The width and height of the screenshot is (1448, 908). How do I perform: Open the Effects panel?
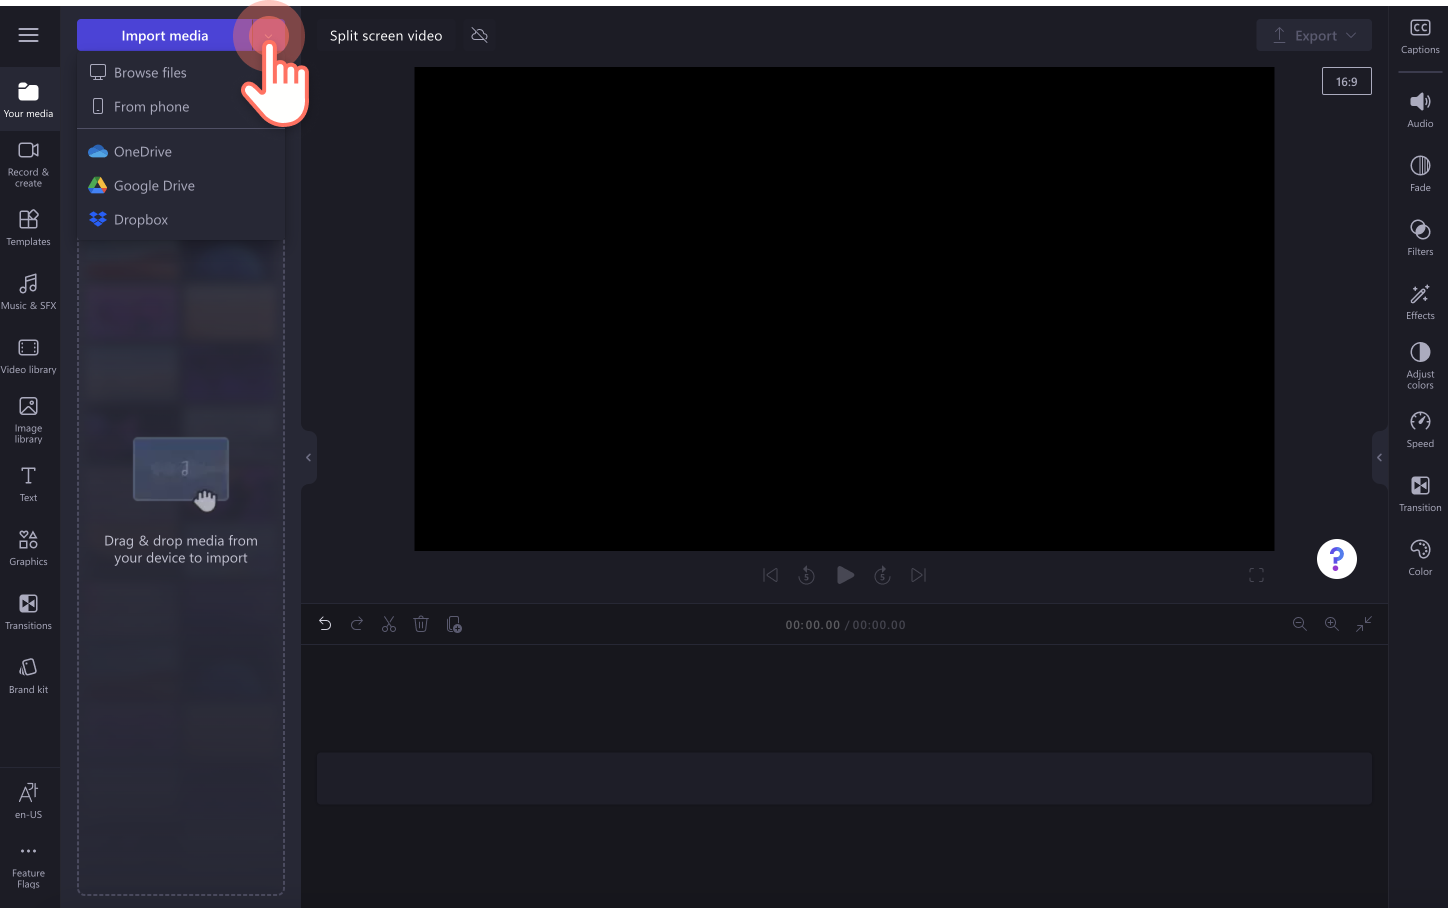(x=1419, y=302)
